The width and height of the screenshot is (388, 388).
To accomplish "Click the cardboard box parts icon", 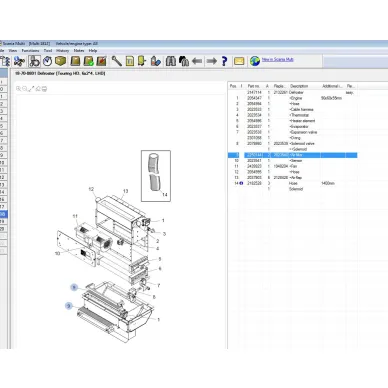I will click(x=61, y=61).
